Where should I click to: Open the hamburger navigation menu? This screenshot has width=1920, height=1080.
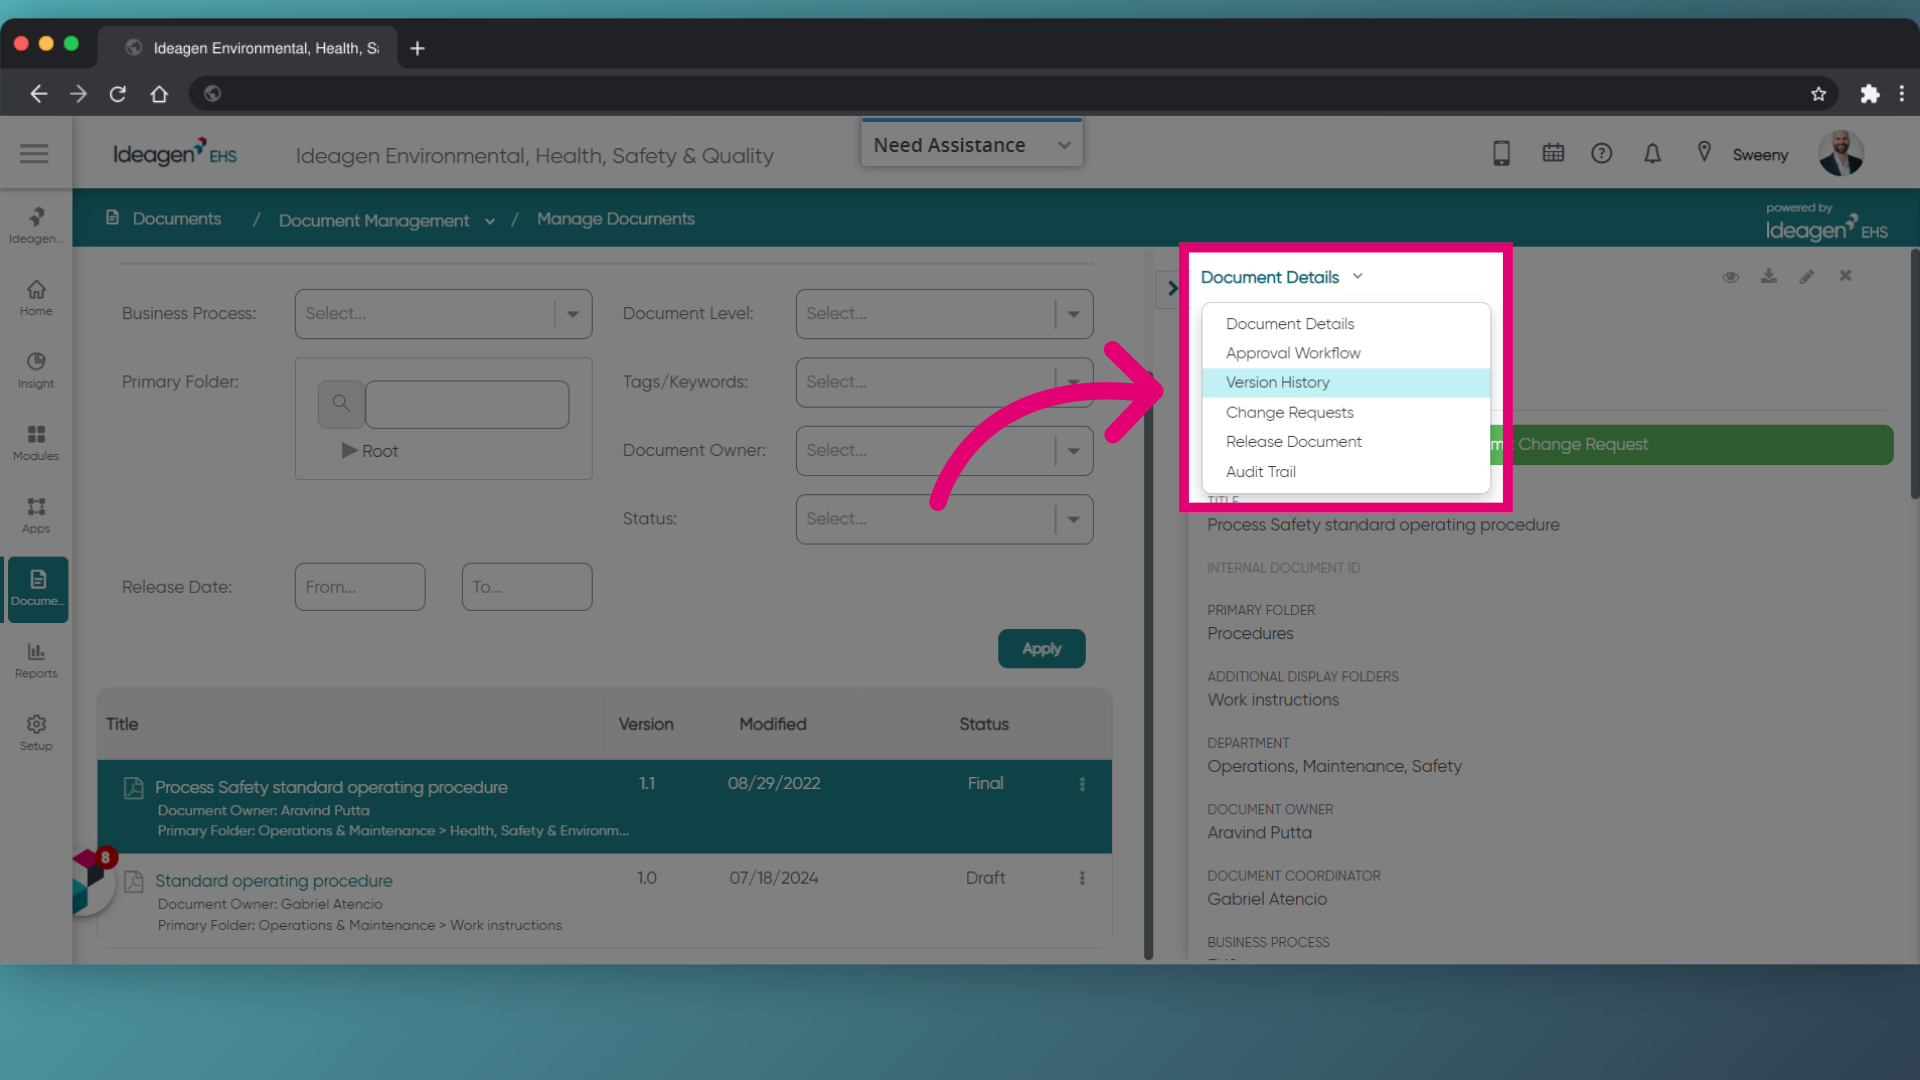[x=34, y=153]
